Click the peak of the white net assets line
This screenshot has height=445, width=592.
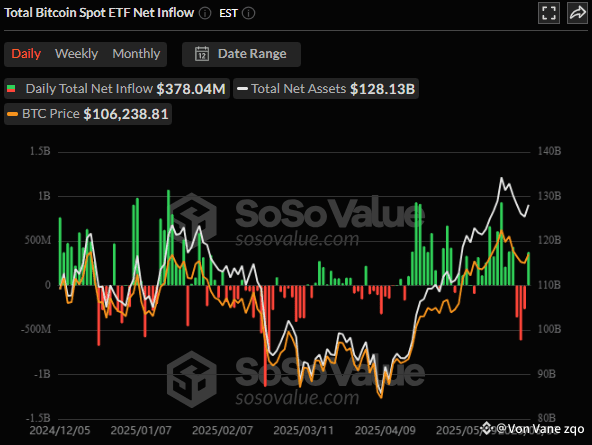[x=501, y=178]
